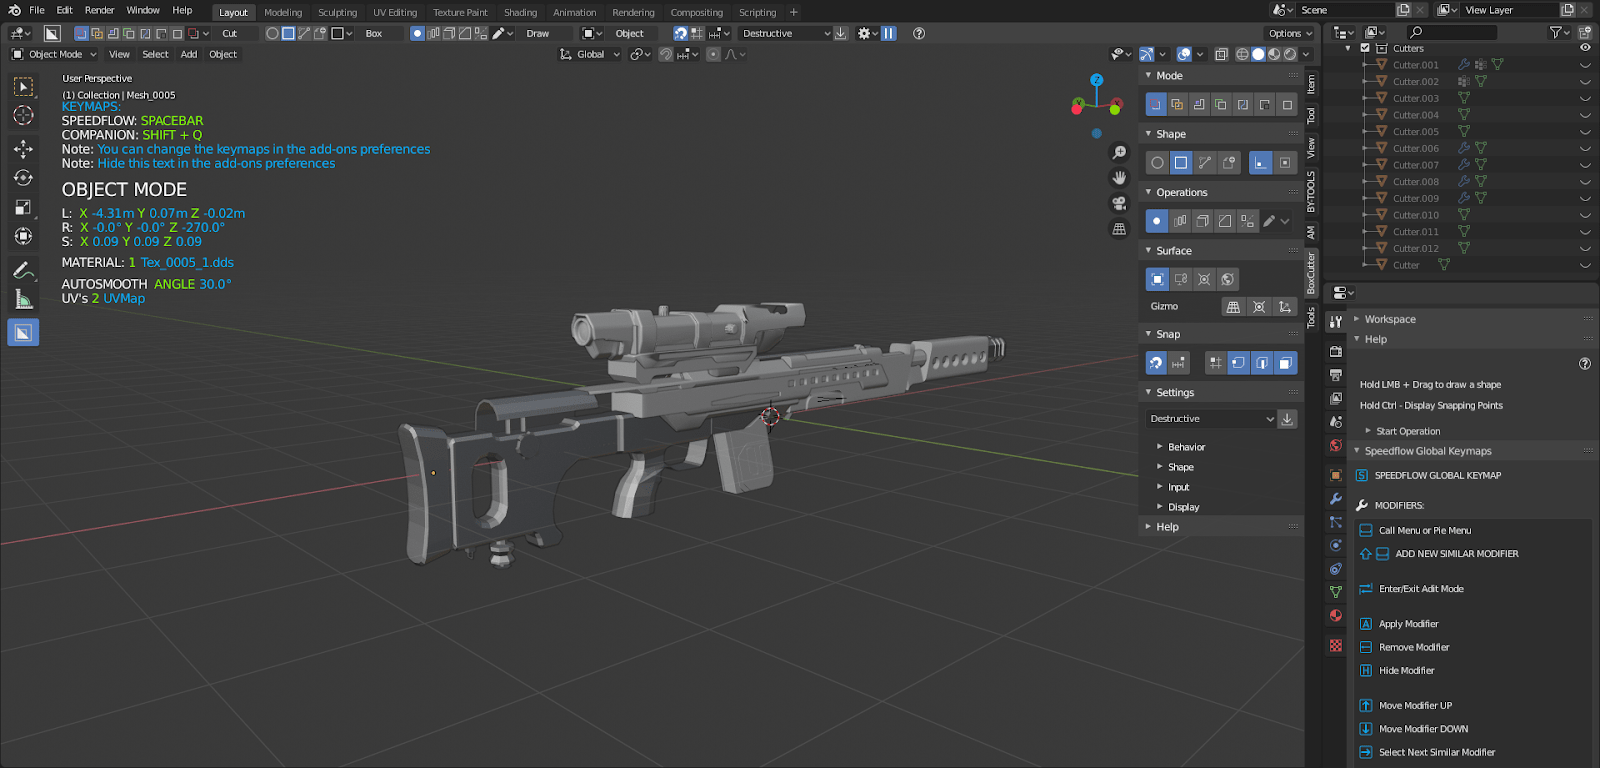Switch to the Shading workspace tab
Viewport: 1600px width, 768px height.
[520, 12]
